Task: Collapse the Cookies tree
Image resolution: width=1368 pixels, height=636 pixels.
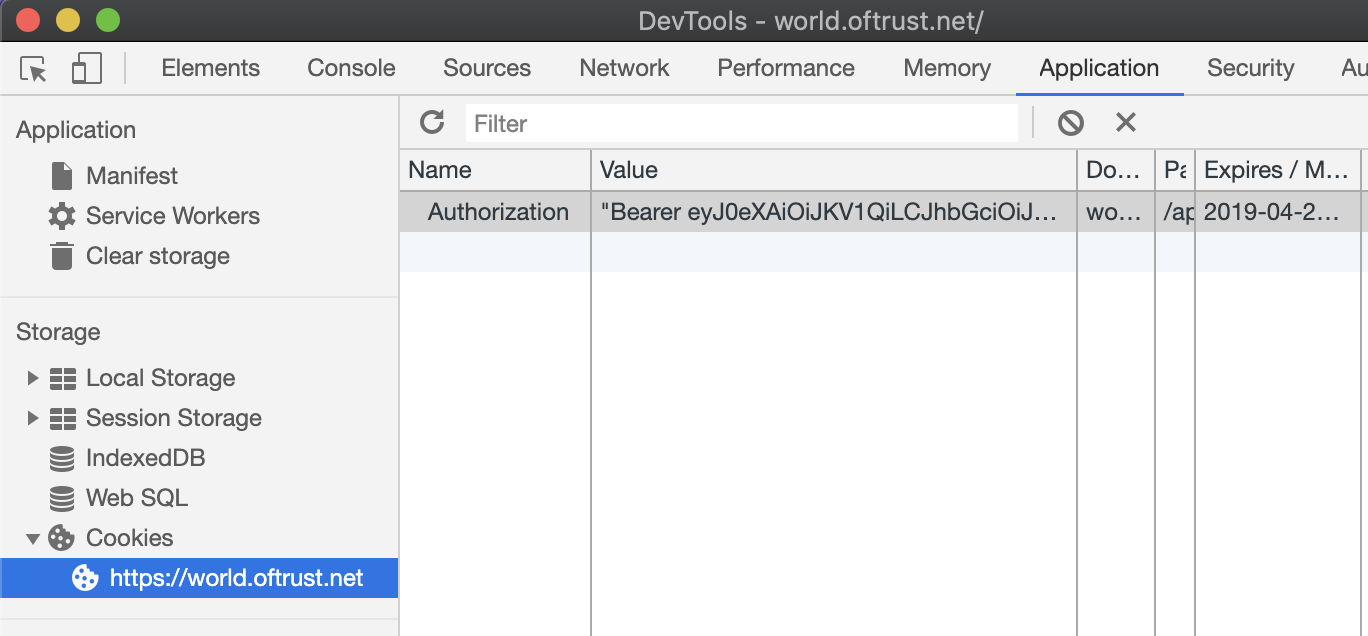Action: pyautogui.click(x=33, y=538)
